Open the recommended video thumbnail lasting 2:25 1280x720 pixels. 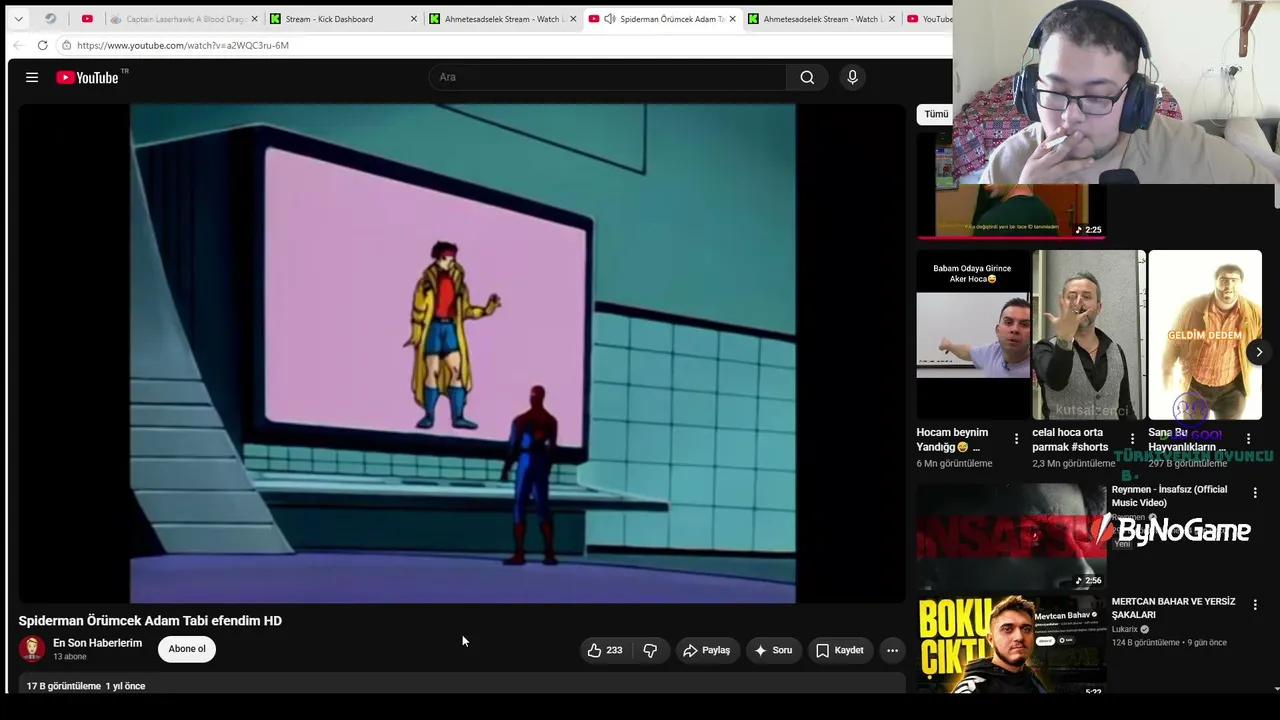1012,186
